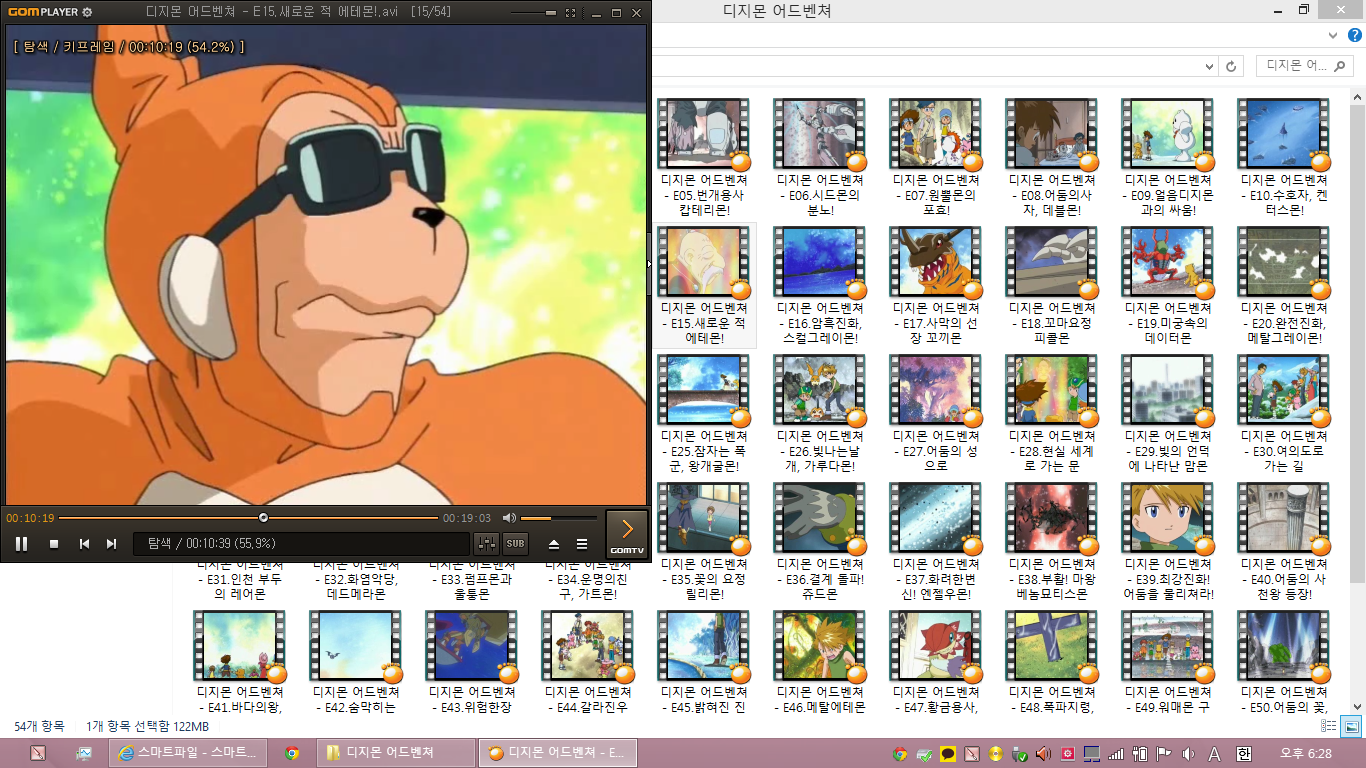This screenshot has height=768, width=1366.
Task: Open Action Center flag tray icon
Action: (x=1164, y=753)
